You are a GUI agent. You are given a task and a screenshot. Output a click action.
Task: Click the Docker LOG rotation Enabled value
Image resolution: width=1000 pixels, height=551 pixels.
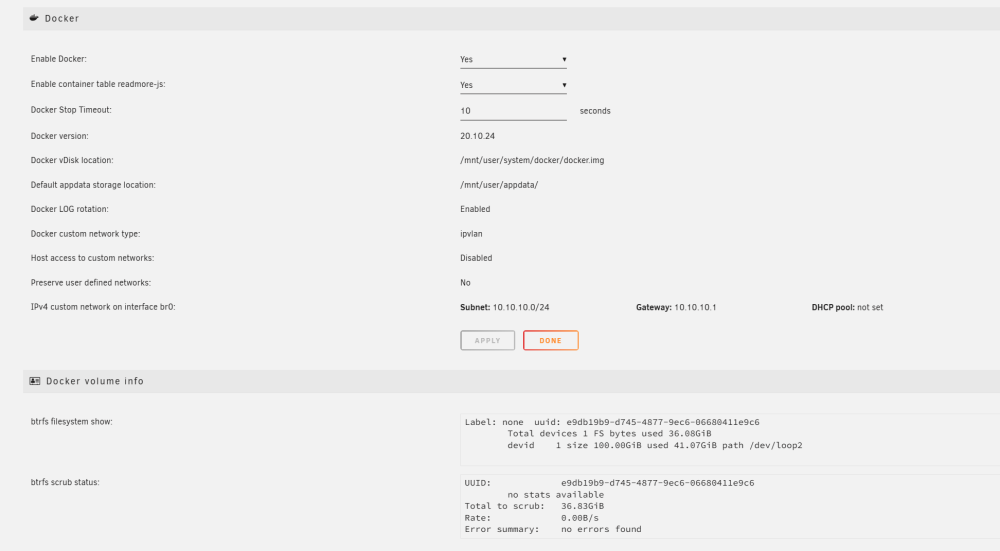pos(475,209)
